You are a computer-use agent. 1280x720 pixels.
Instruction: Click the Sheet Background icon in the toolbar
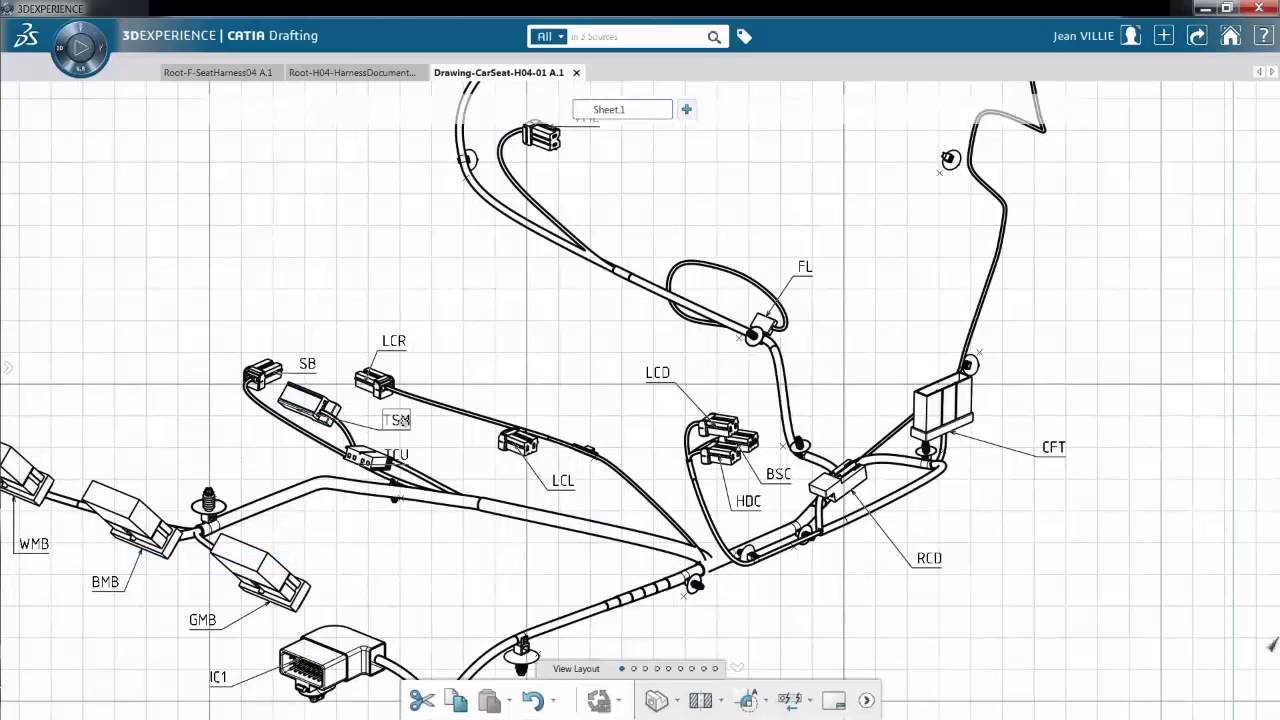833,700
